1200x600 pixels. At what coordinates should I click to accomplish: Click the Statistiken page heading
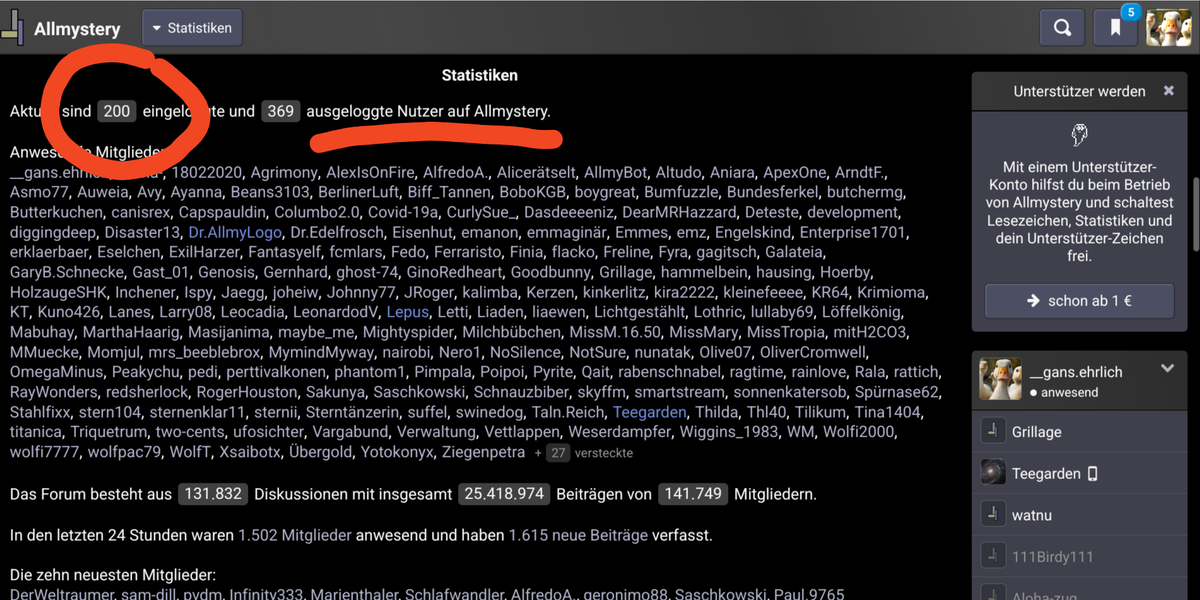(480, 75)
